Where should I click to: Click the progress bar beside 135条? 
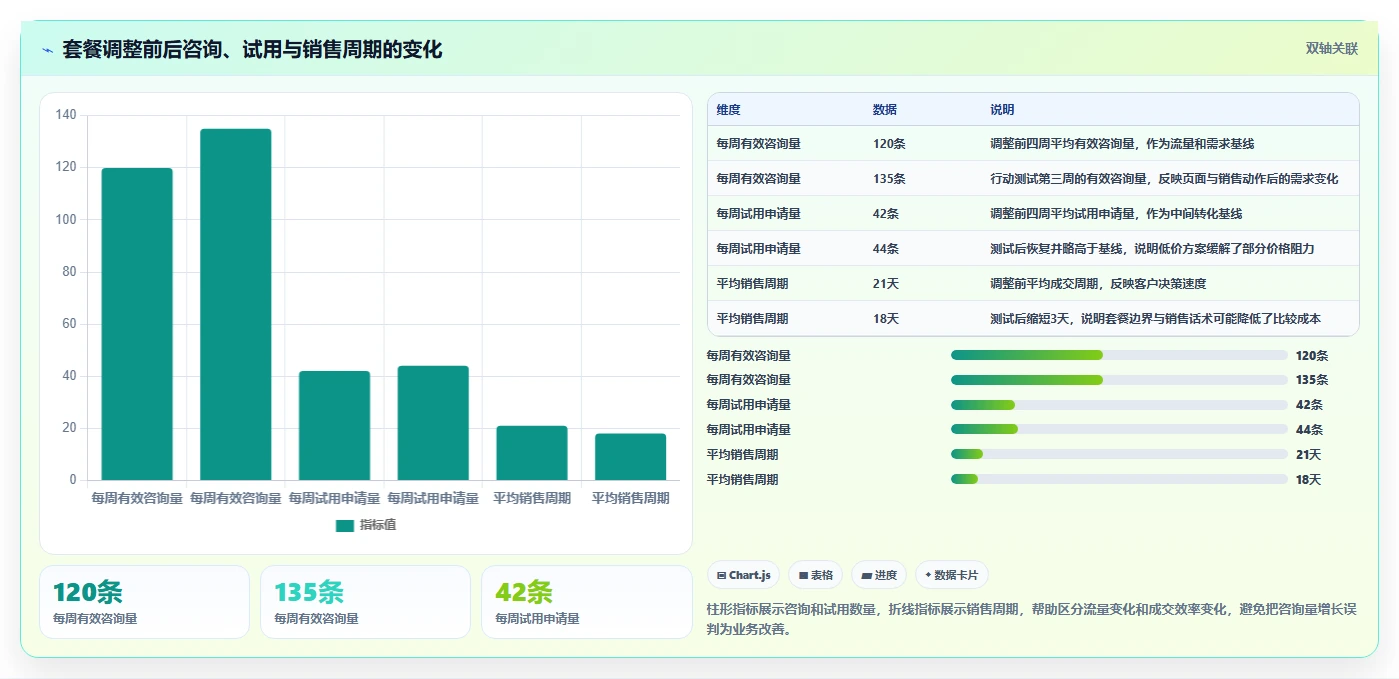(x=1119, y=380)
